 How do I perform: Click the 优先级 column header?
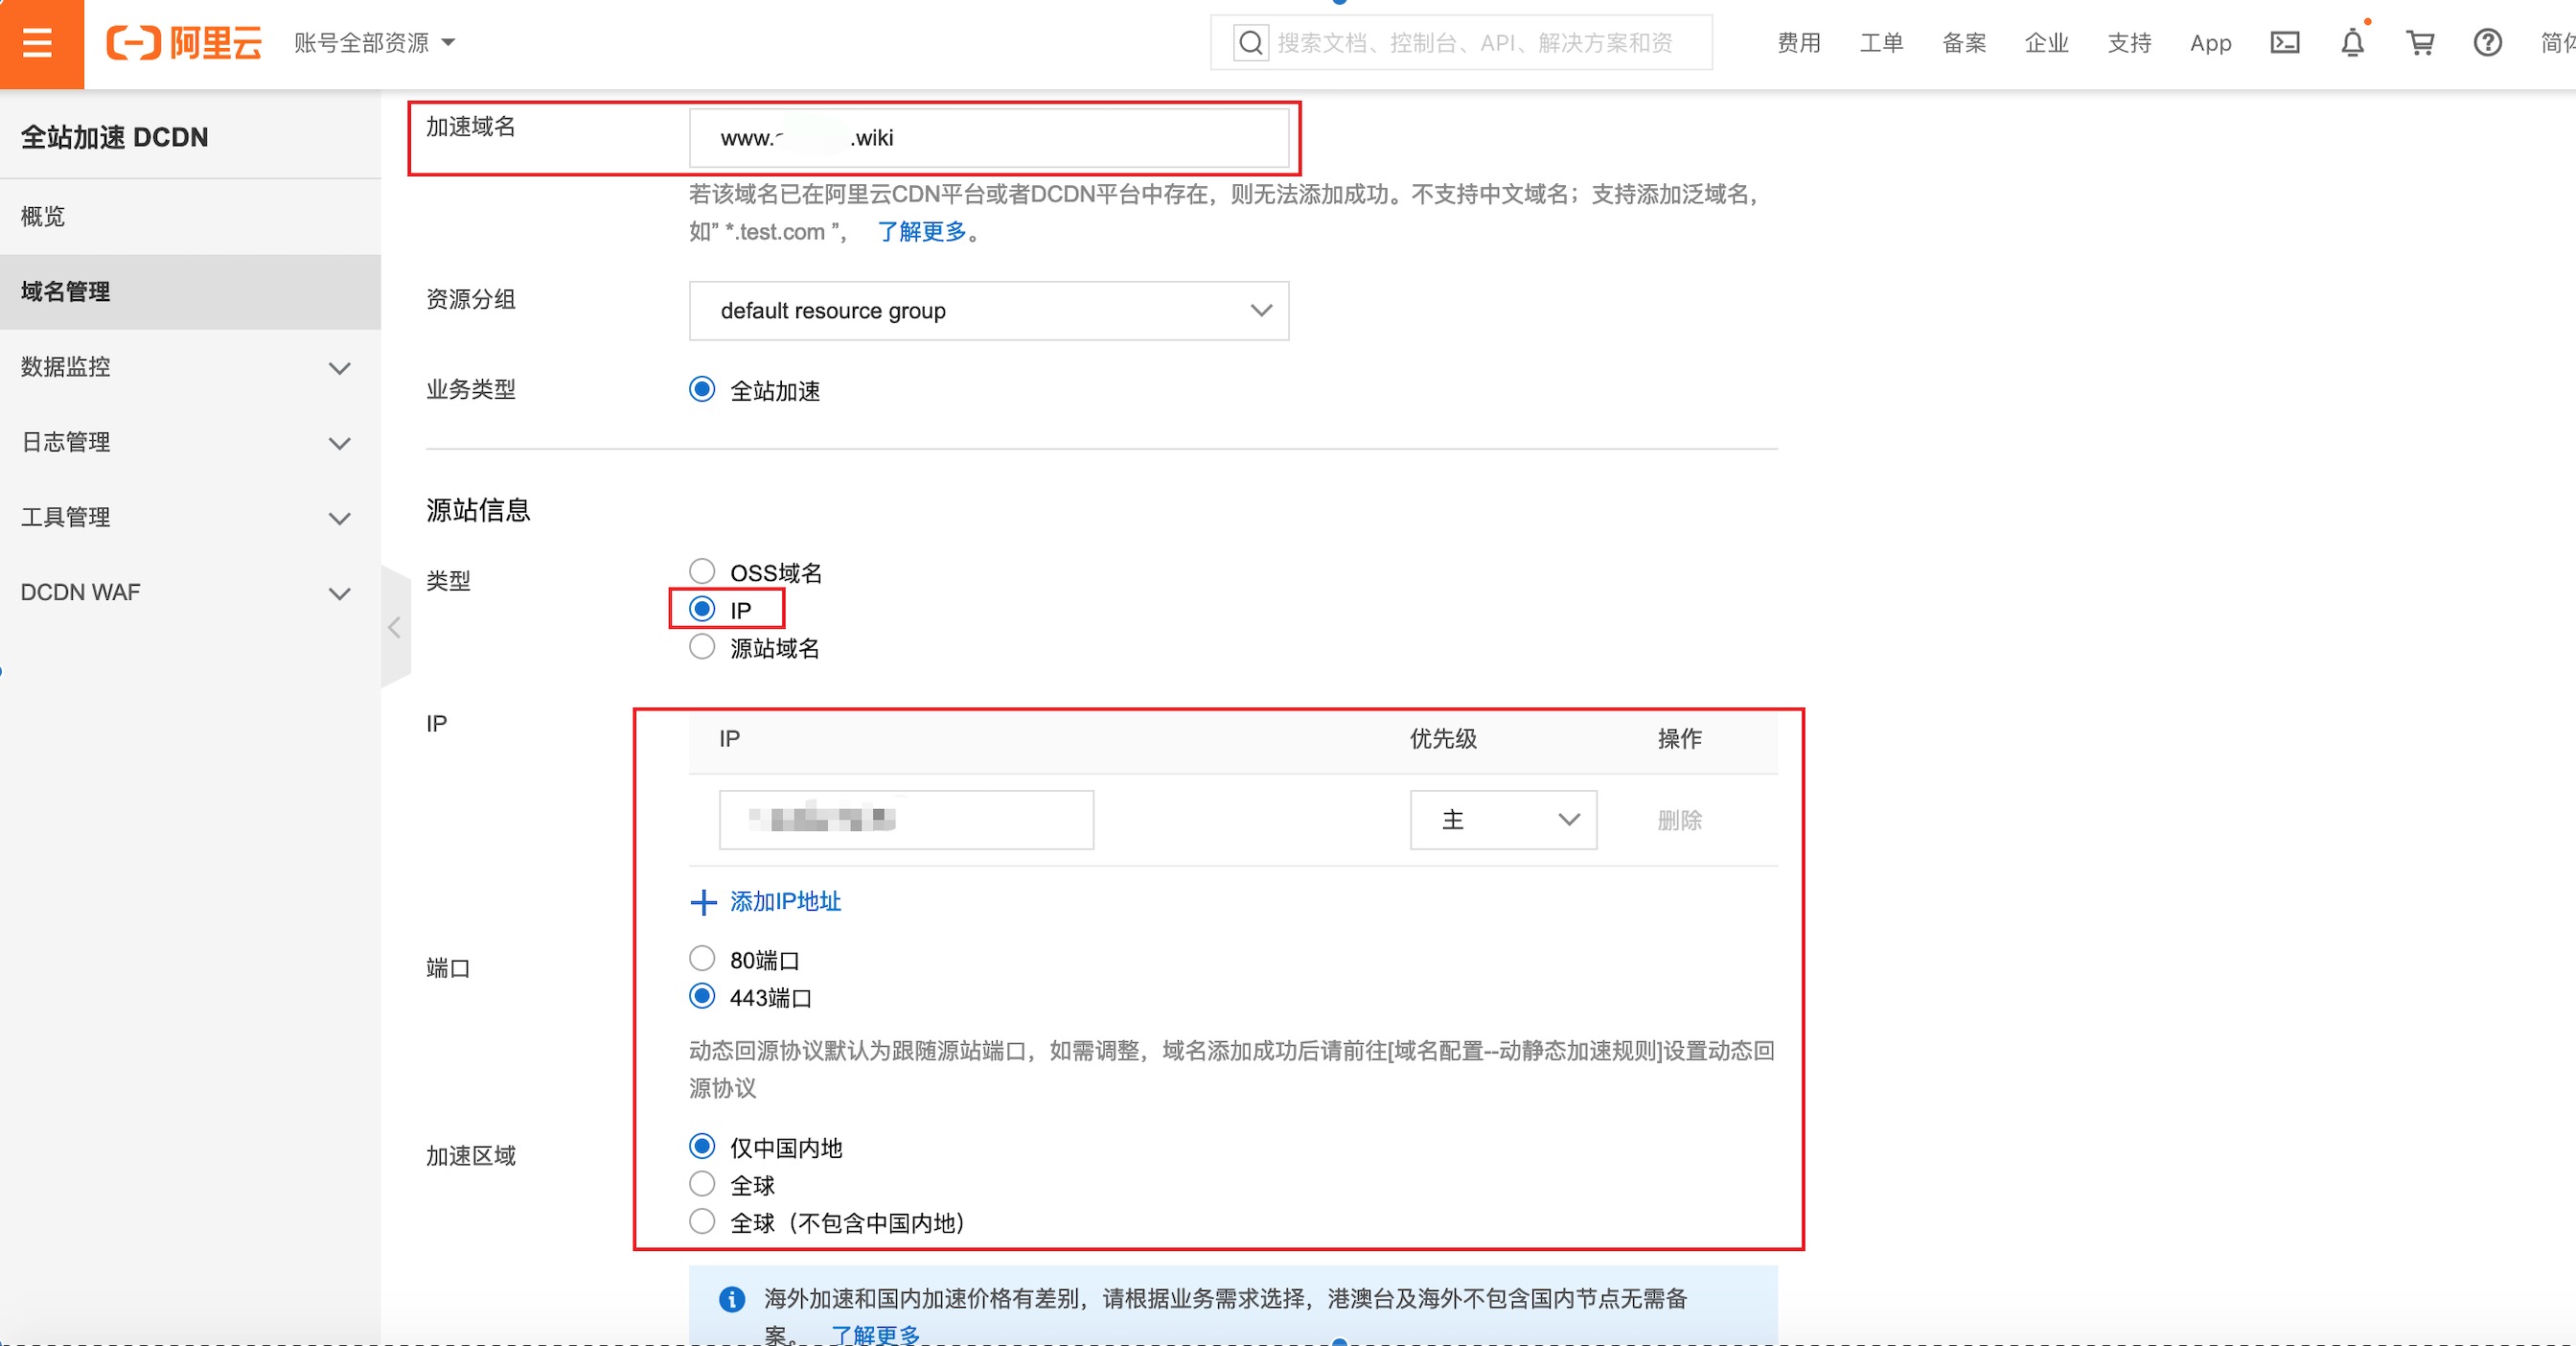[1442, 739]
